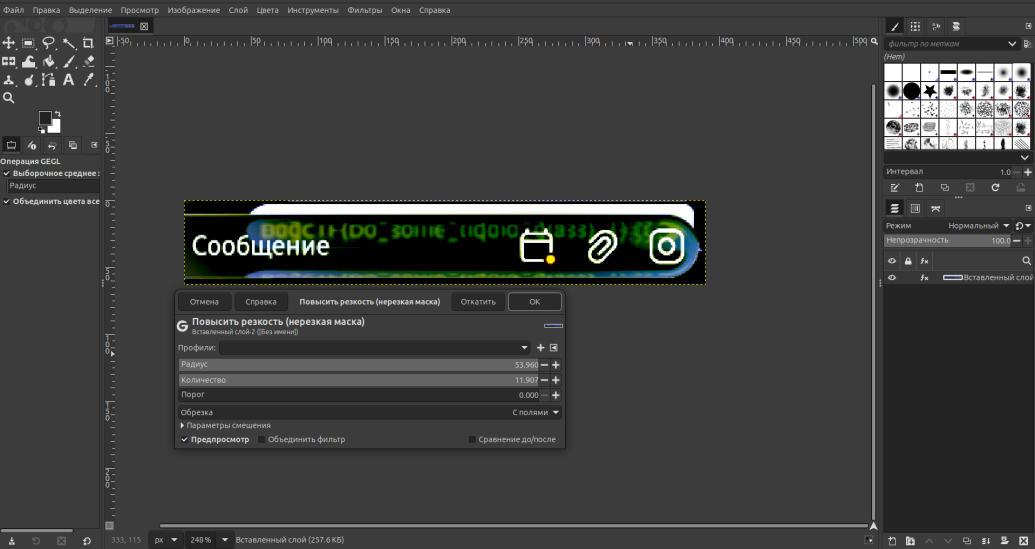
Task: Increase the Радиус value with plus
Action: pyautogui.click(x=556, y=365)
